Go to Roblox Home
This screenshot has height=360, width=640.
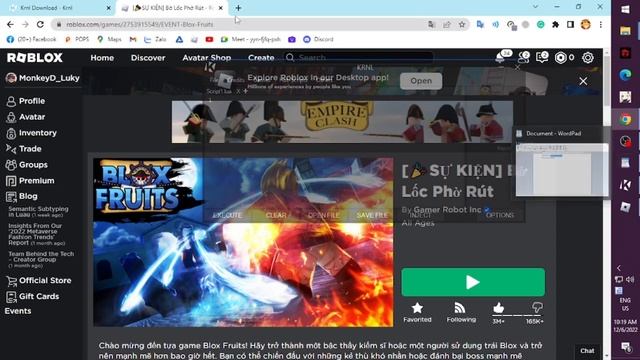click(x=102, y=58)
